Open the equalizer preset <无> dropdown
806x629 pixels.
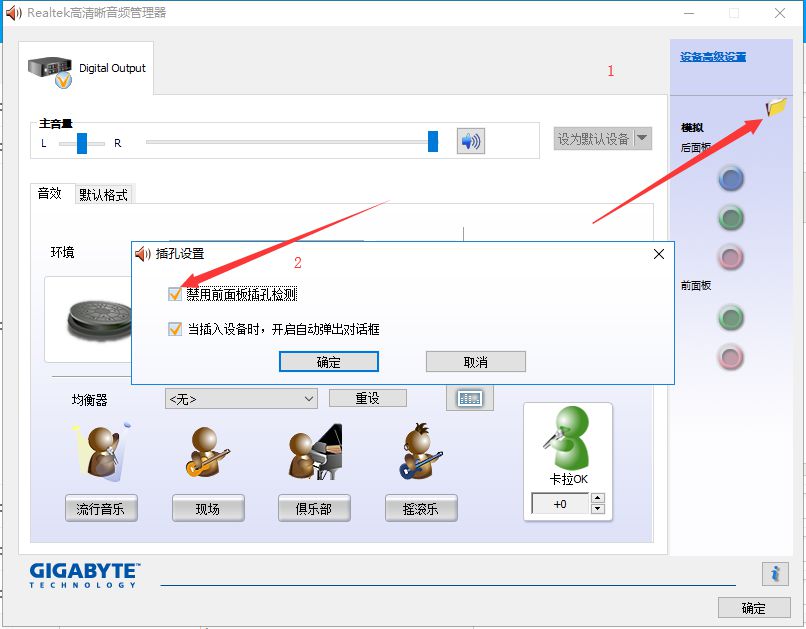[241, 399]
